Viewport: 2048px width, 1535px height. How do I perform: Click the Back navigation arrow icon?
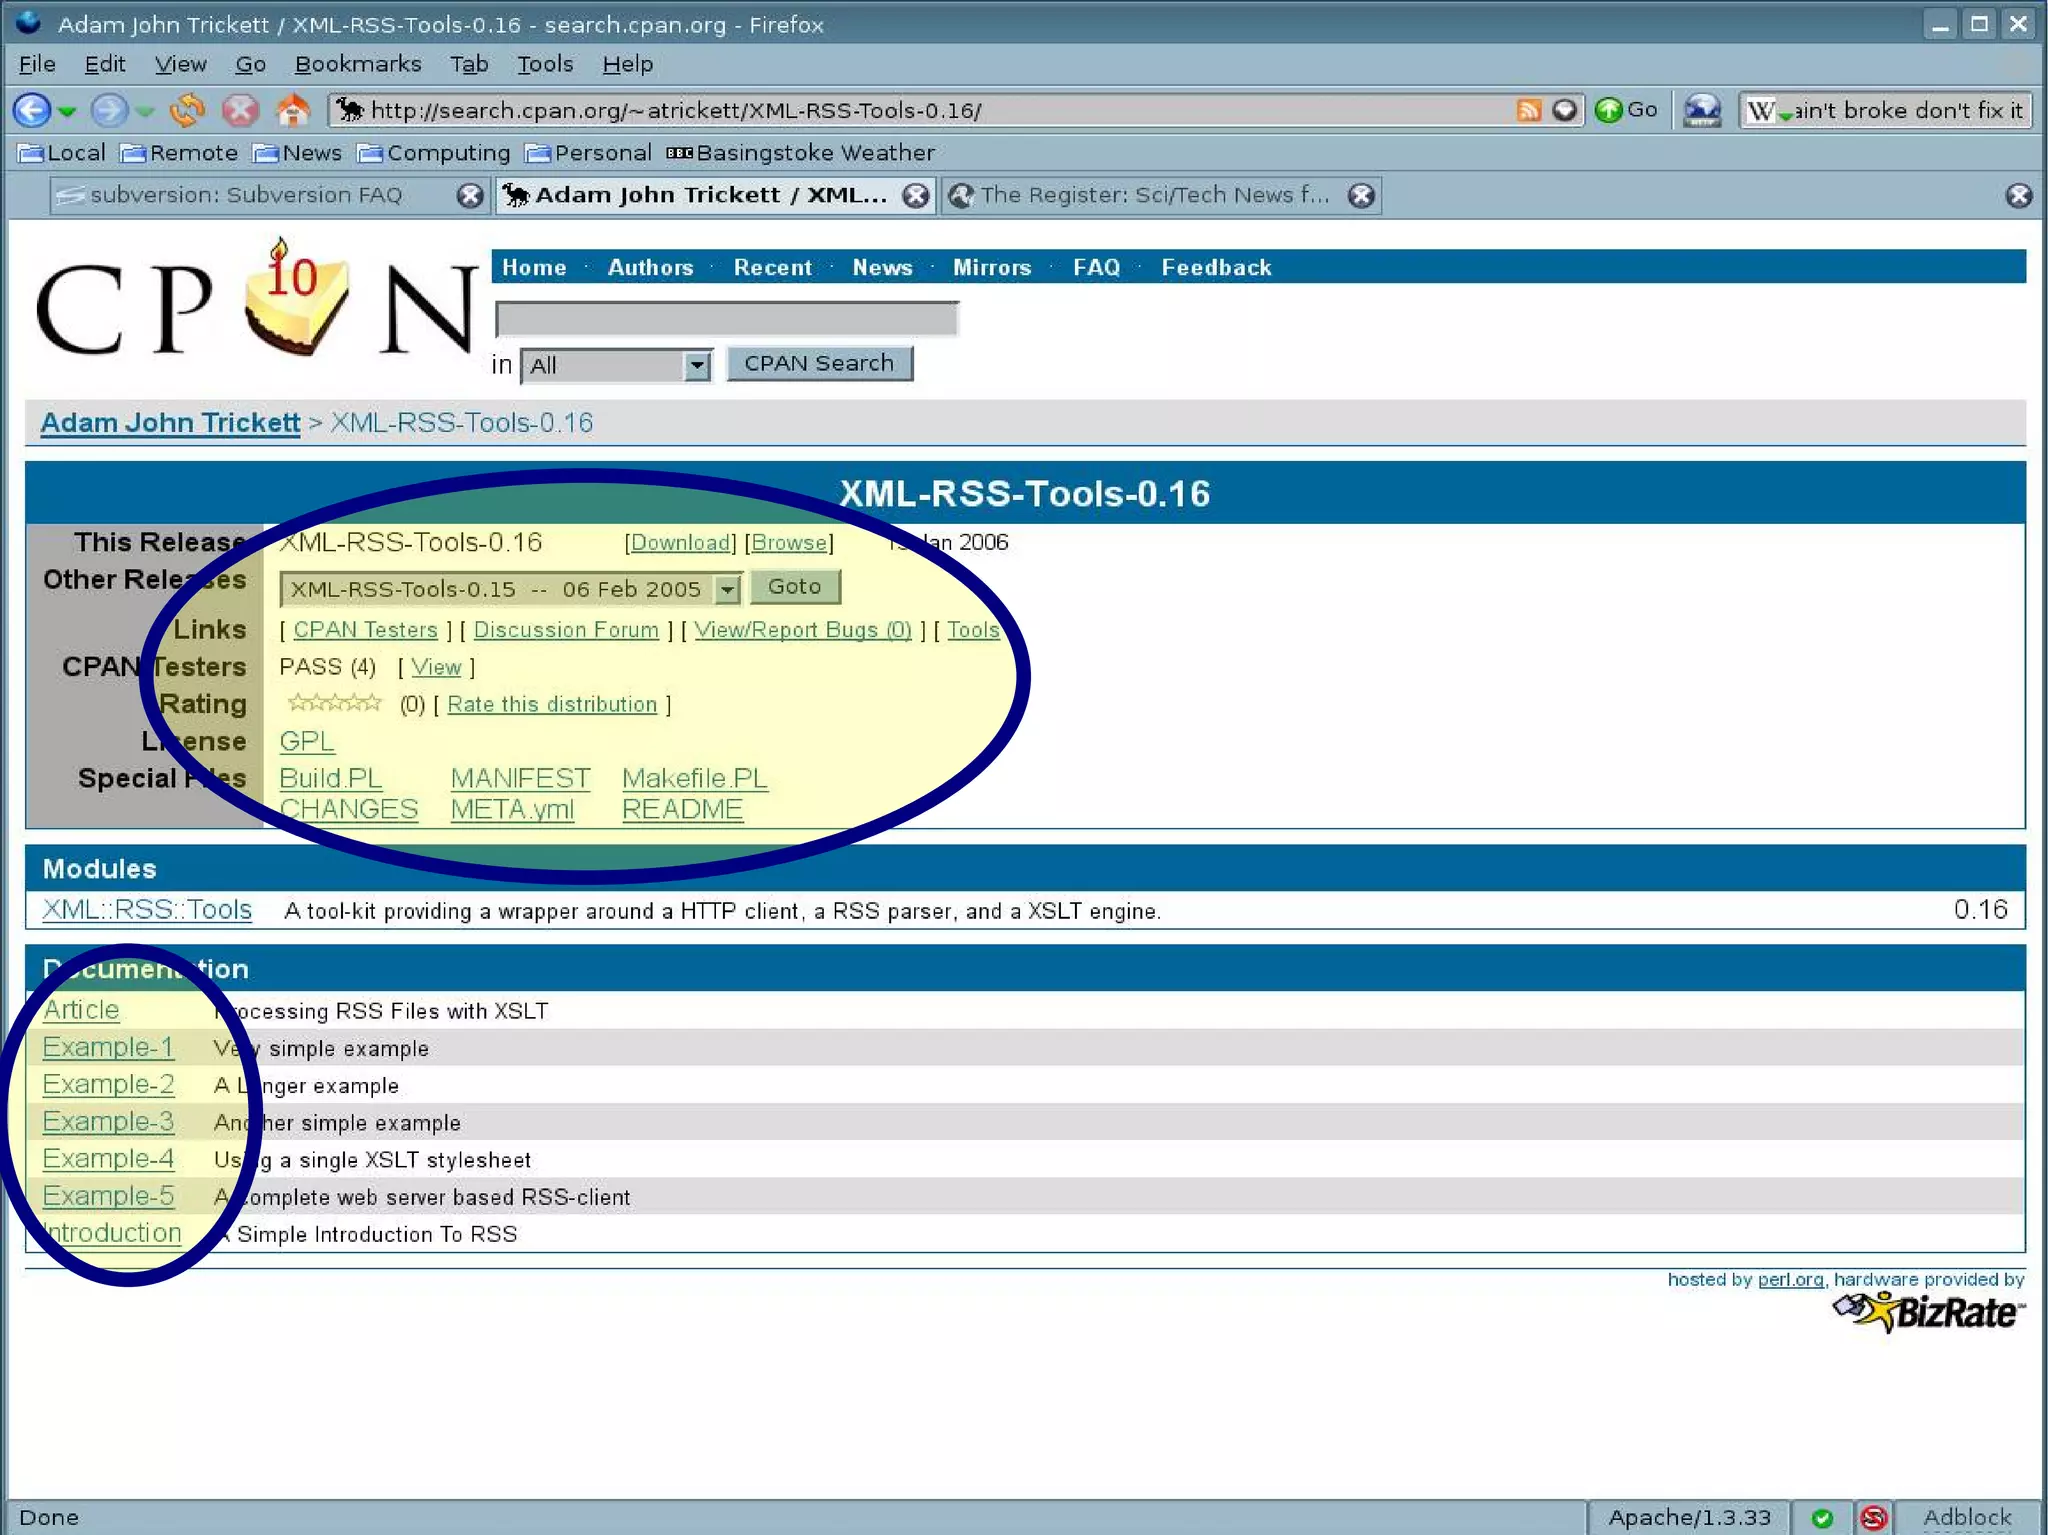tap(32, 110)
